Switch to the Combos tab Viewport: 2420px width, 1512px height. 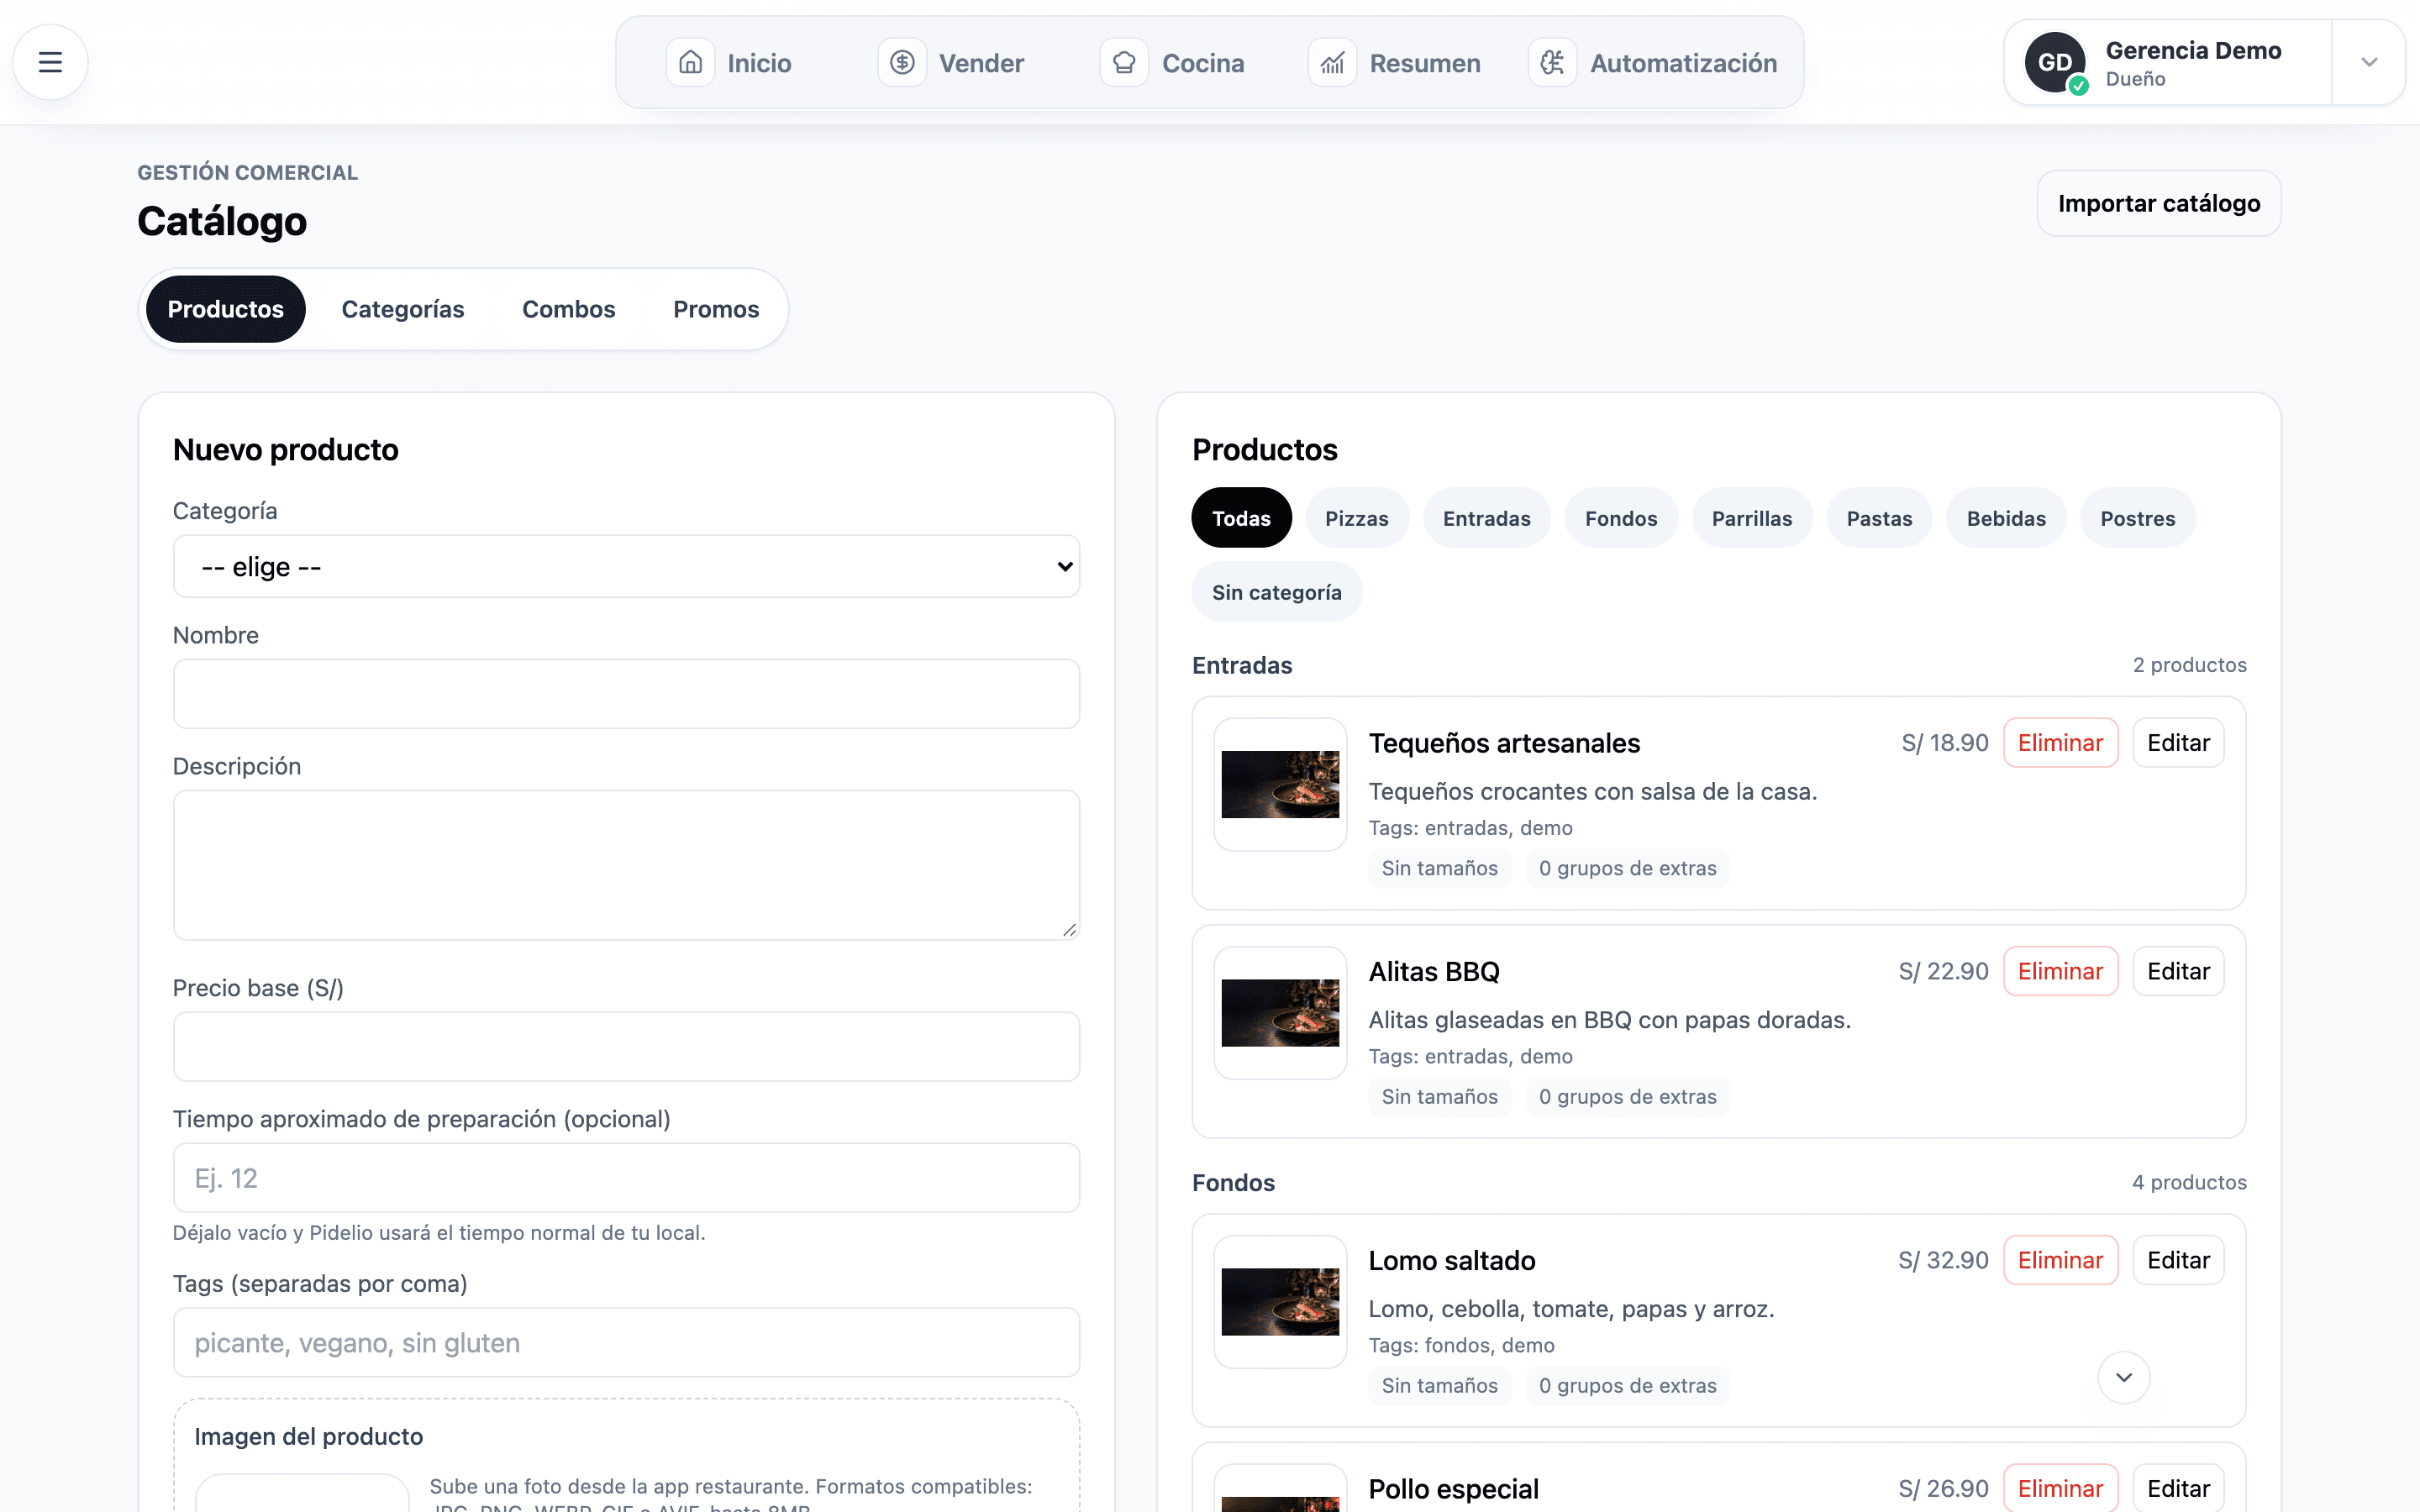point(568,309)
